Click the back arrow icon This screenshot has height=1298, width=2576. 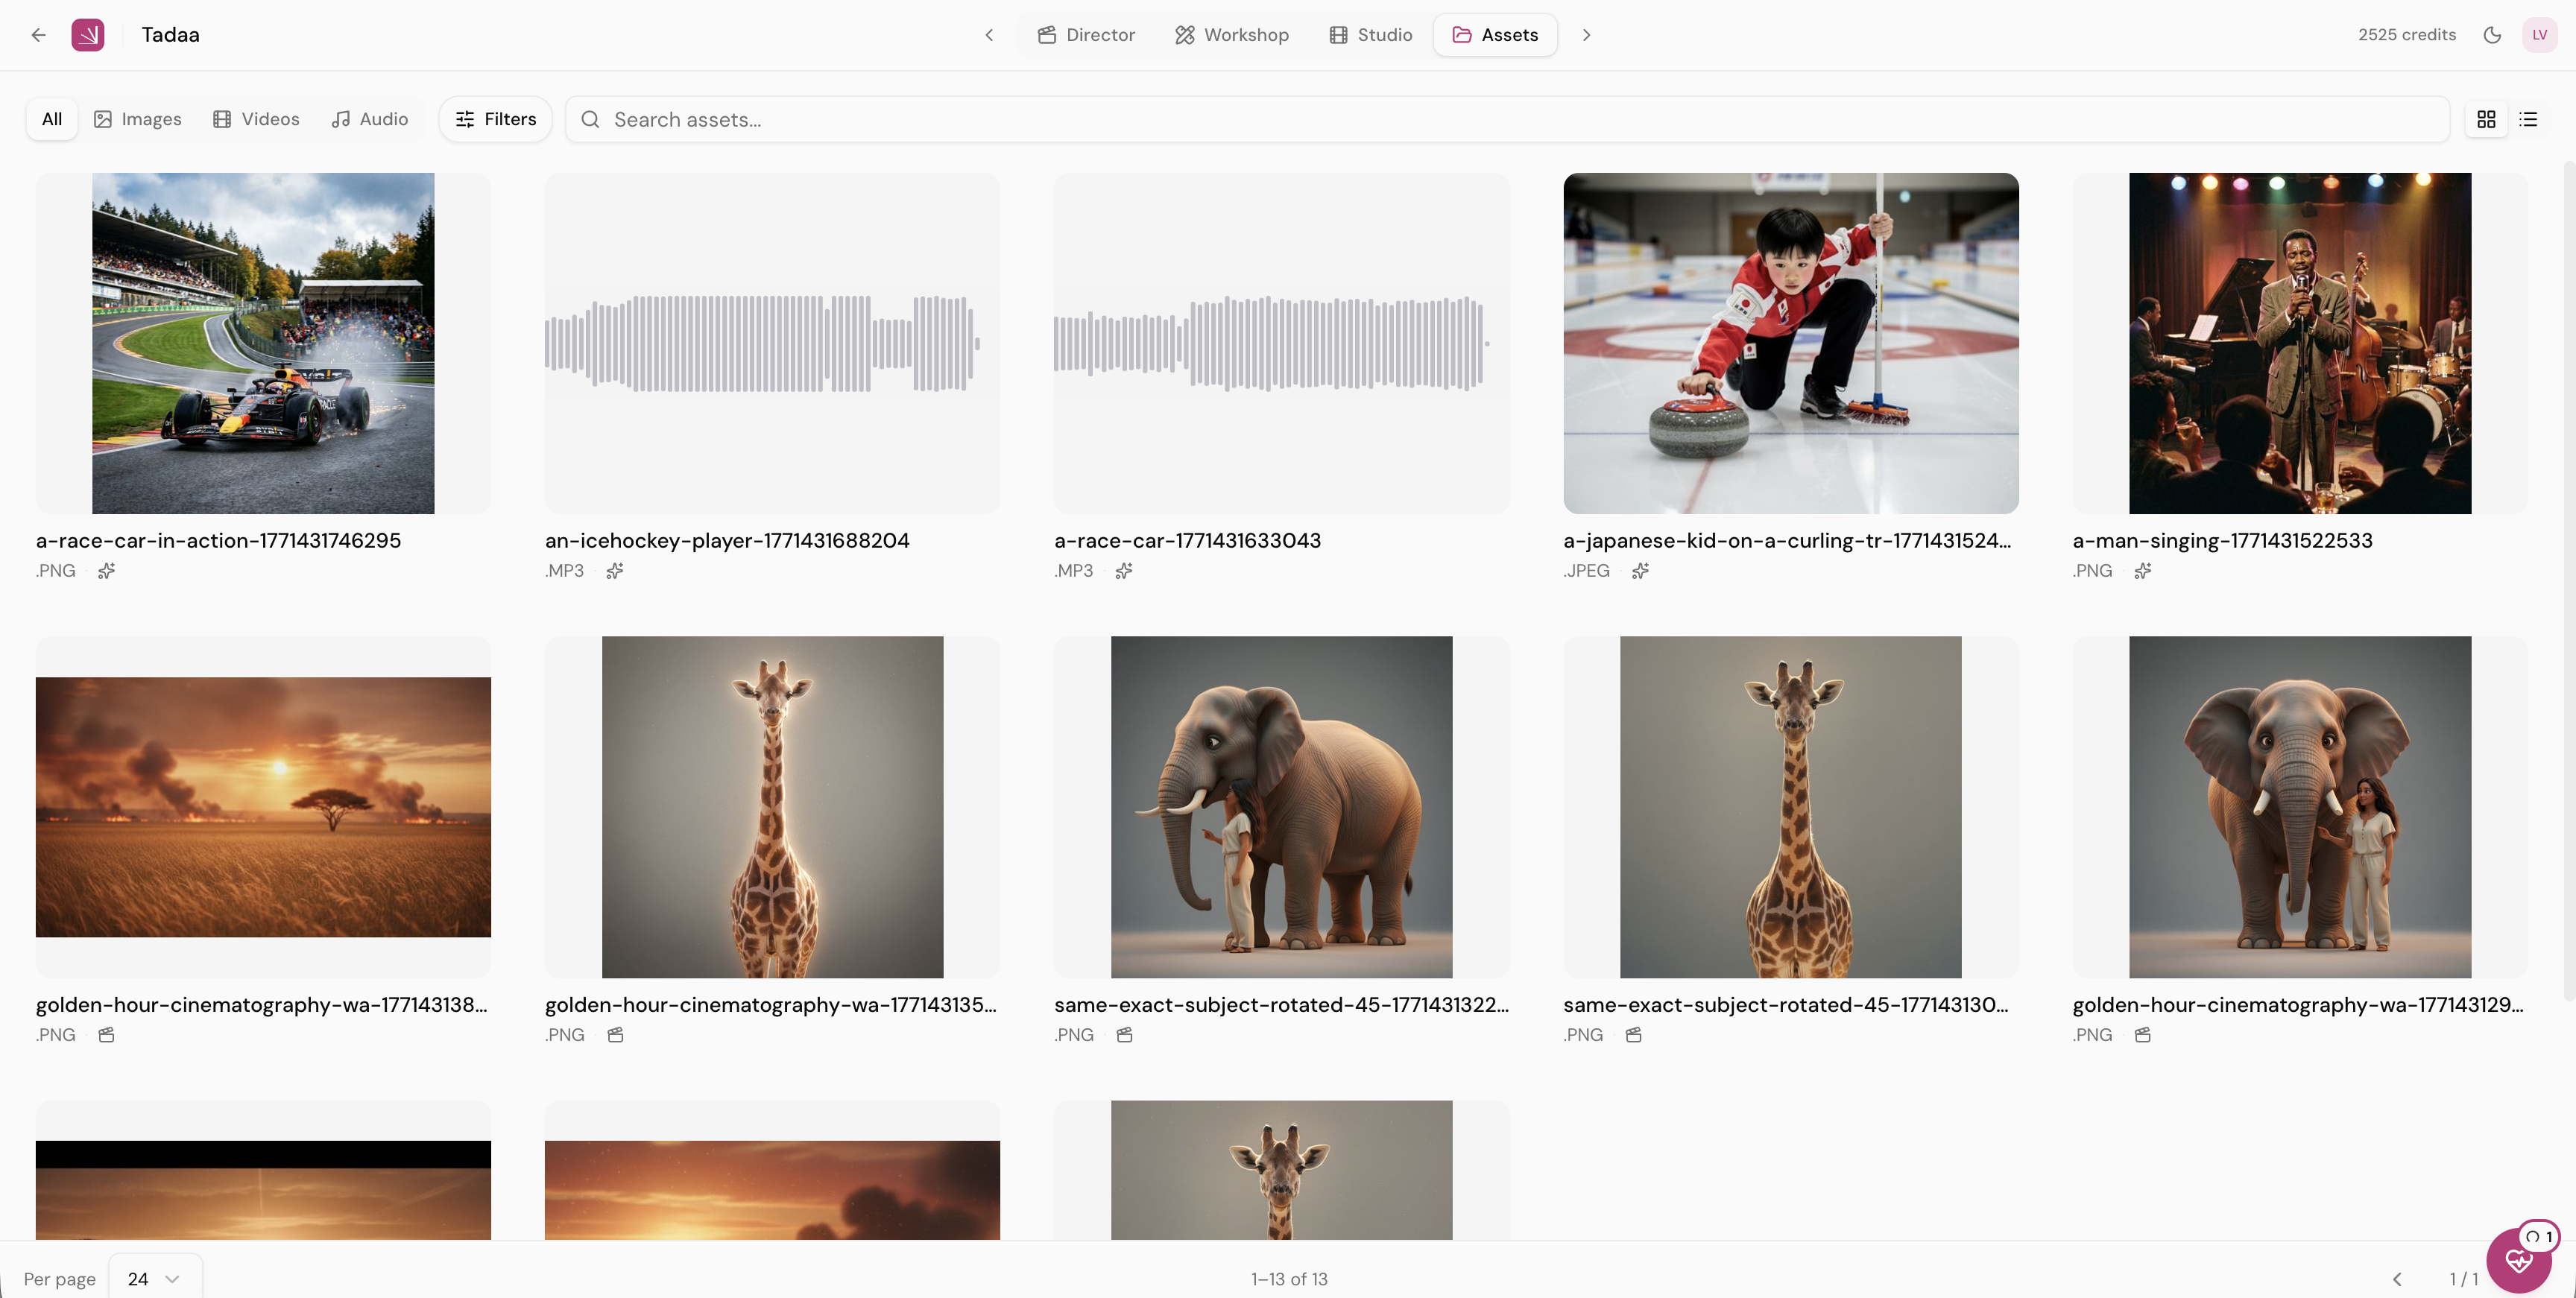[38, 35]
